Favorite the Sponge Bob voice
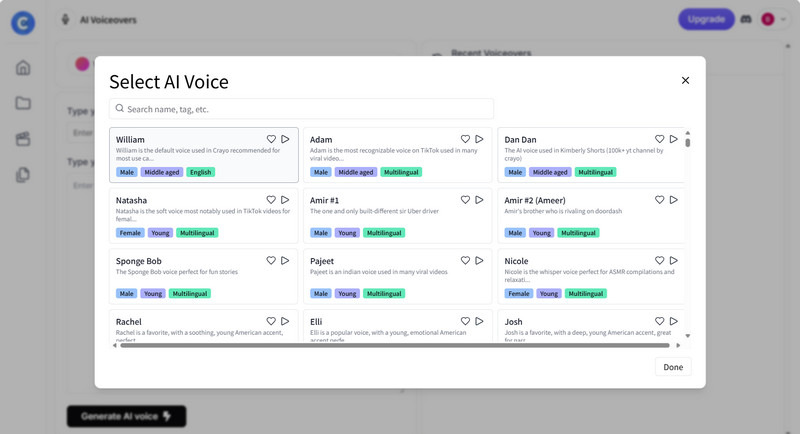The image size is (800, 434). click(271, 261)
